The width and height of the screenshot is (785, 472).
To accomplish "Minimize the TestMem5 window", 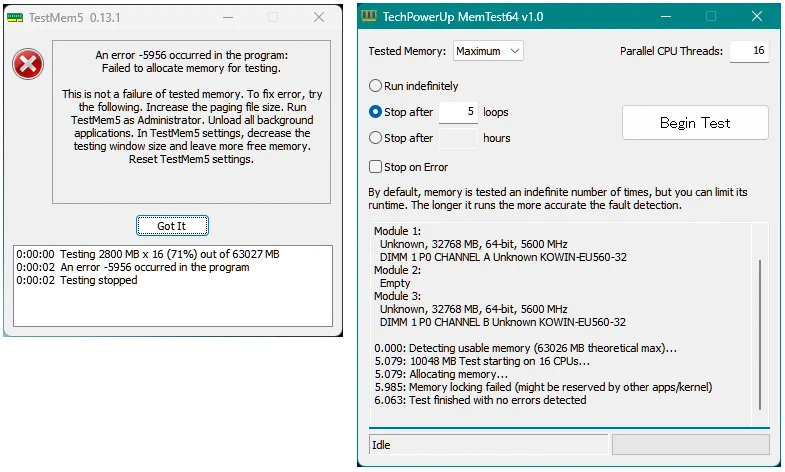I will [228, 18].
